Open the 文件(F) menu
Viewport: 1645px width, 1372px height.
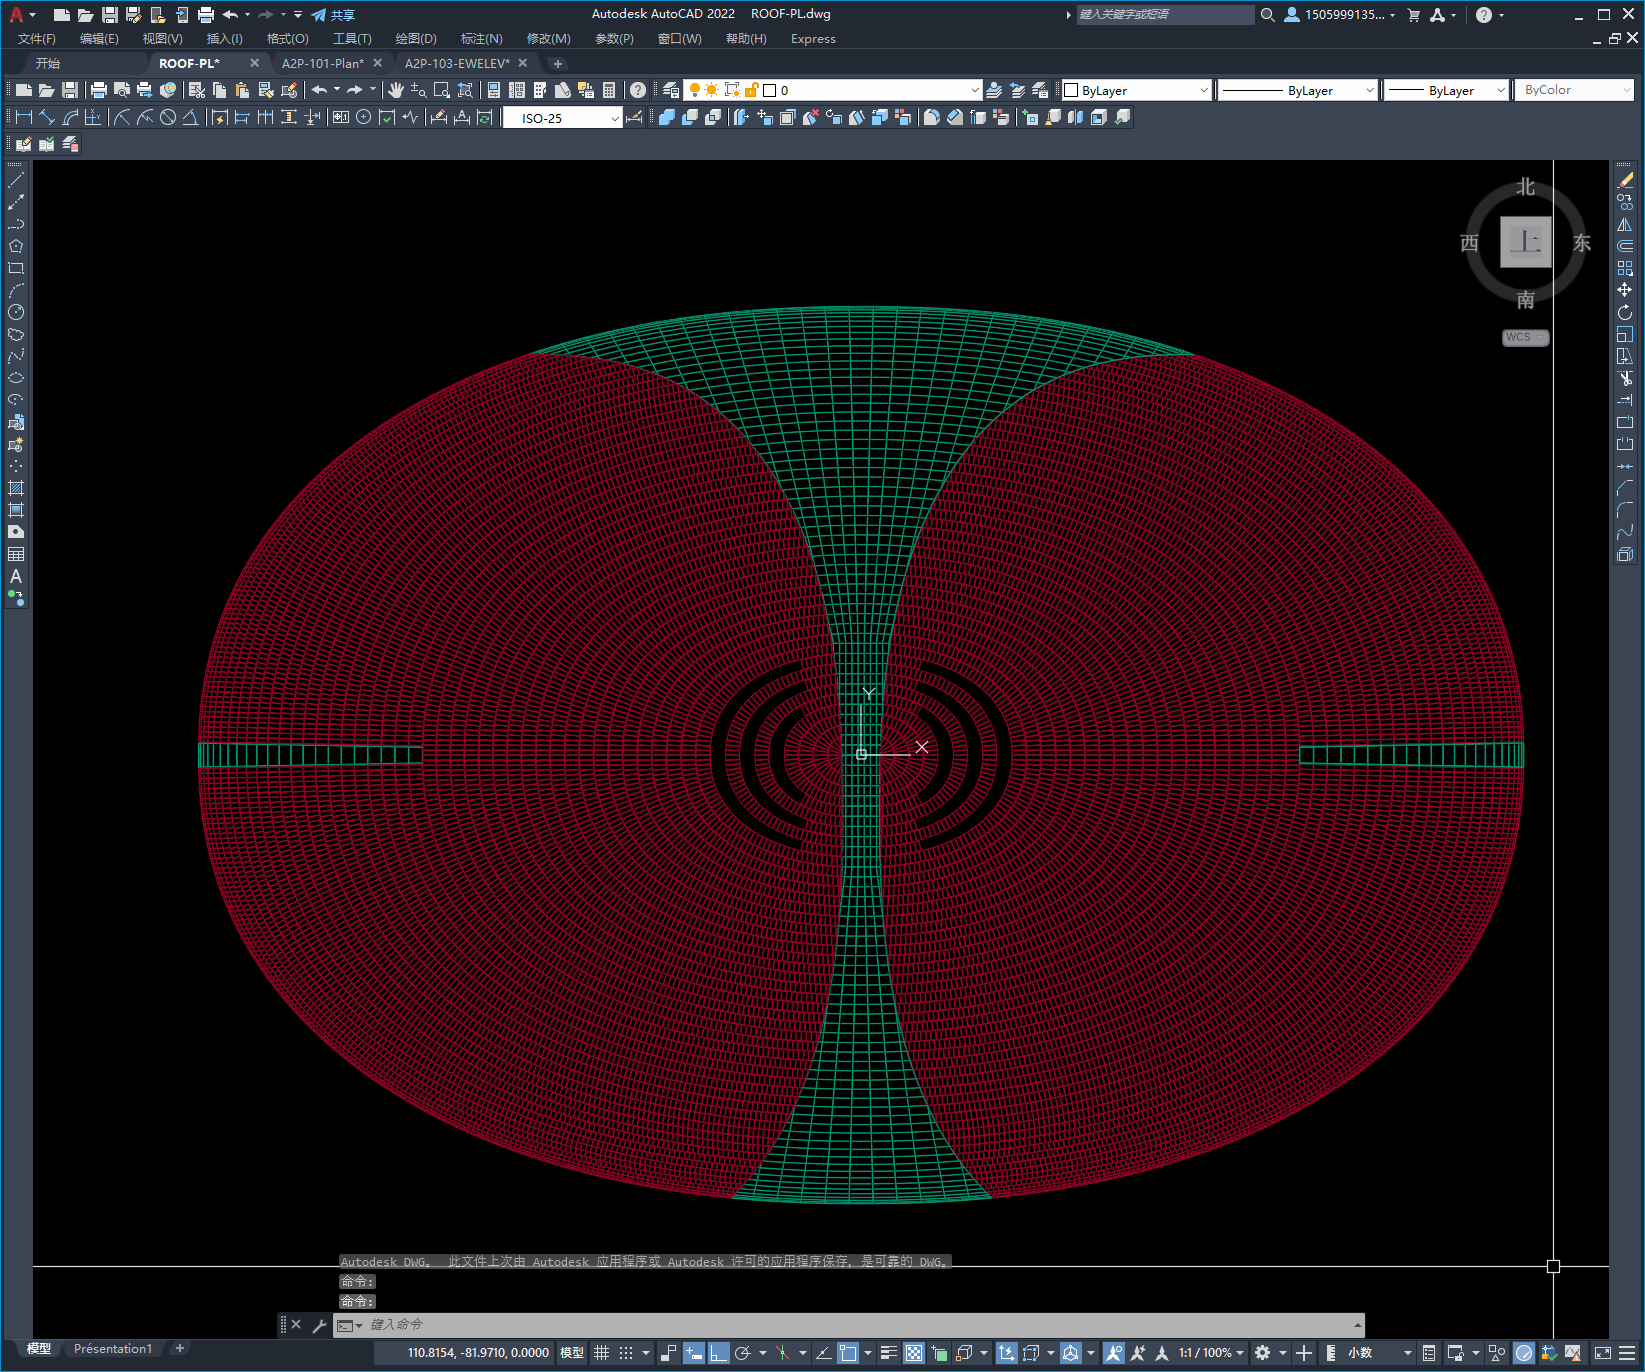37,39
